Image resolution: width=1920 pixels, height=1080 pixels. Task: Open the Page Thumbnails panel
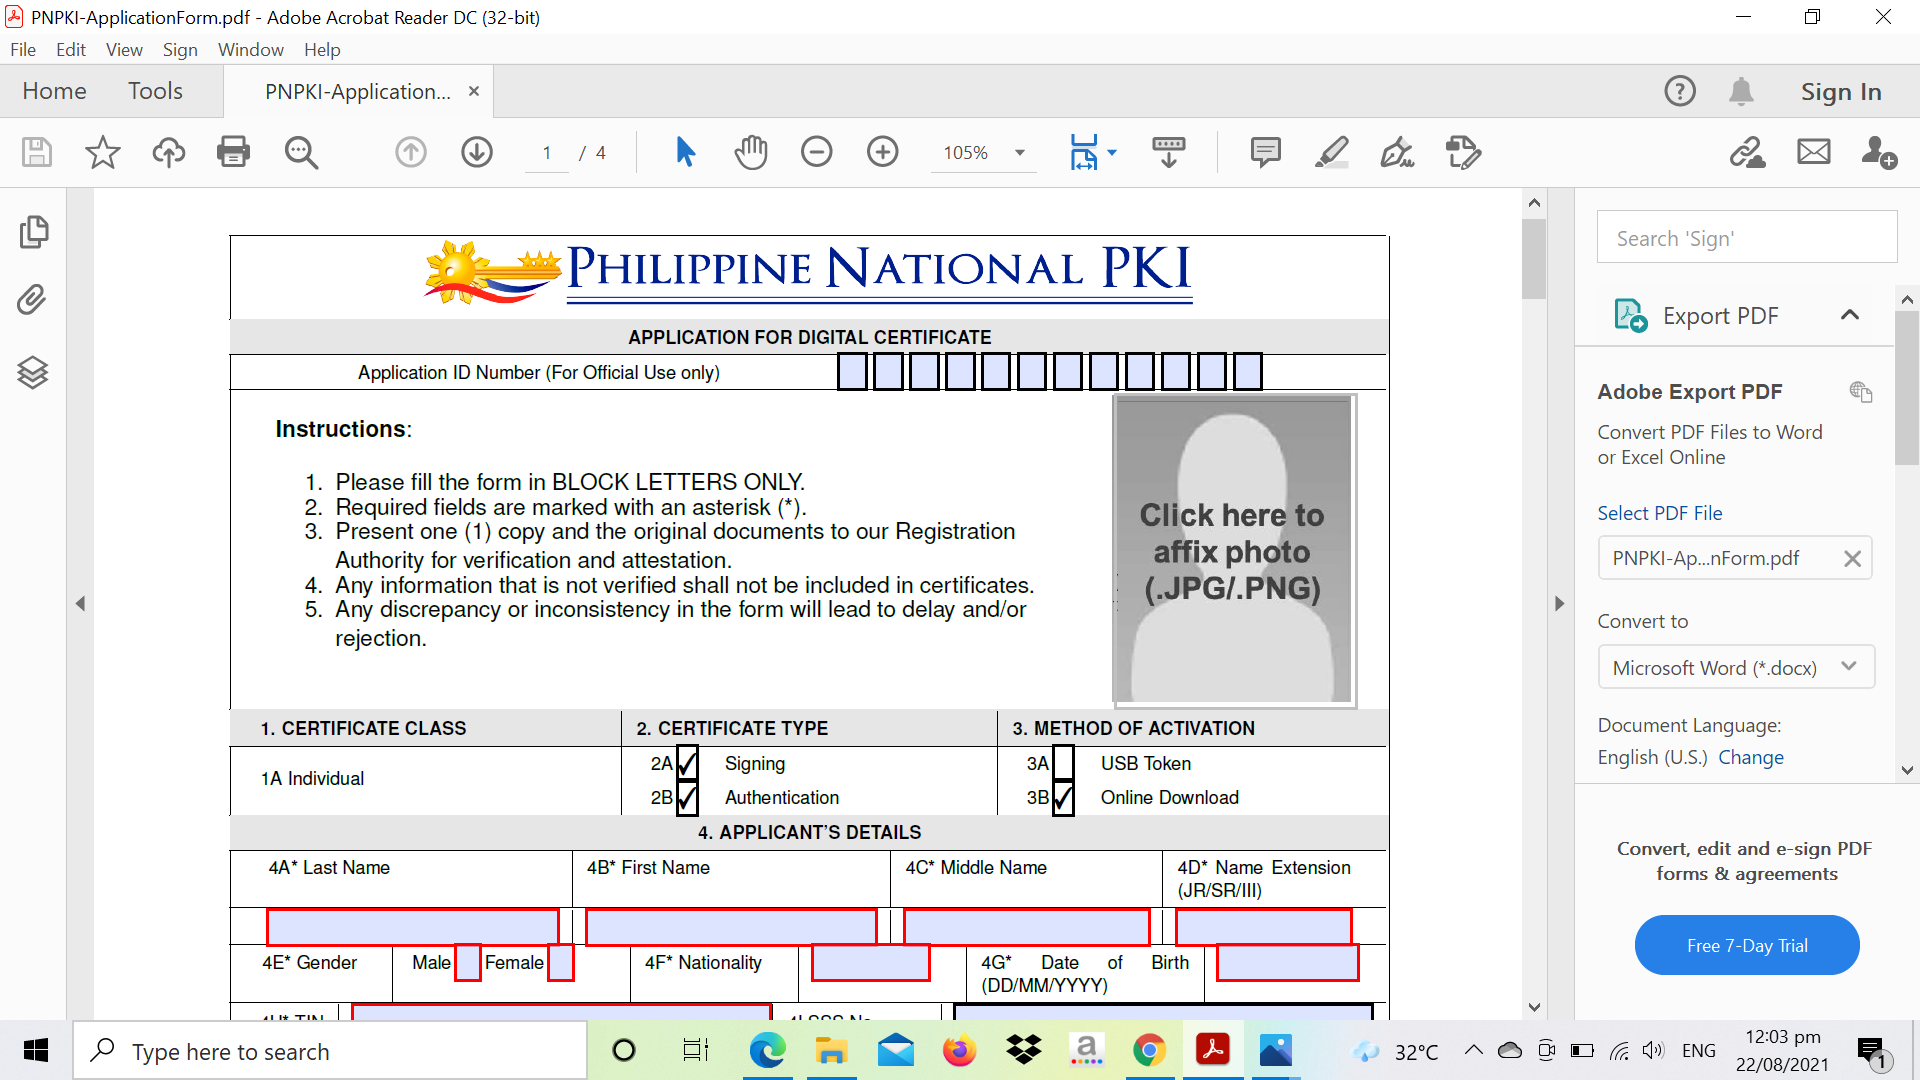click(x=34, y=231)
